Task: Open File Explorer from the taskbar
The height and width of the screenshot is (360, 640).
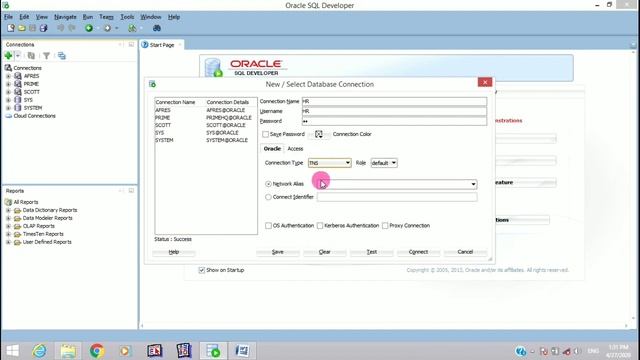Action: click(x=68, y=351)
